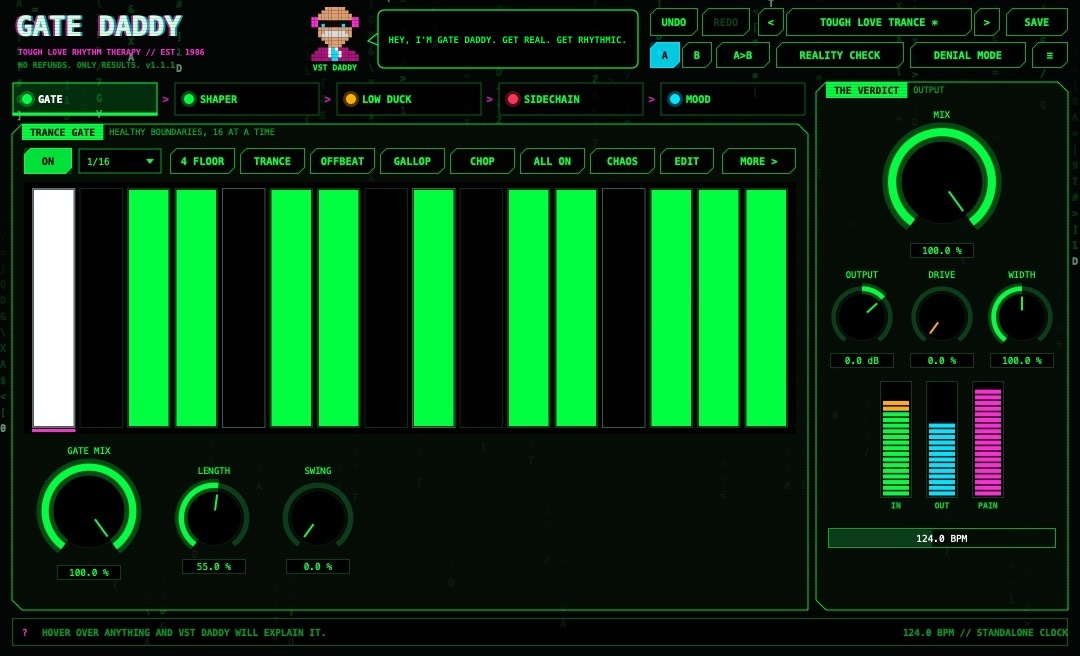
Task: Enable the second gate step
Action: pyautogui.click(x=101, y=308)
